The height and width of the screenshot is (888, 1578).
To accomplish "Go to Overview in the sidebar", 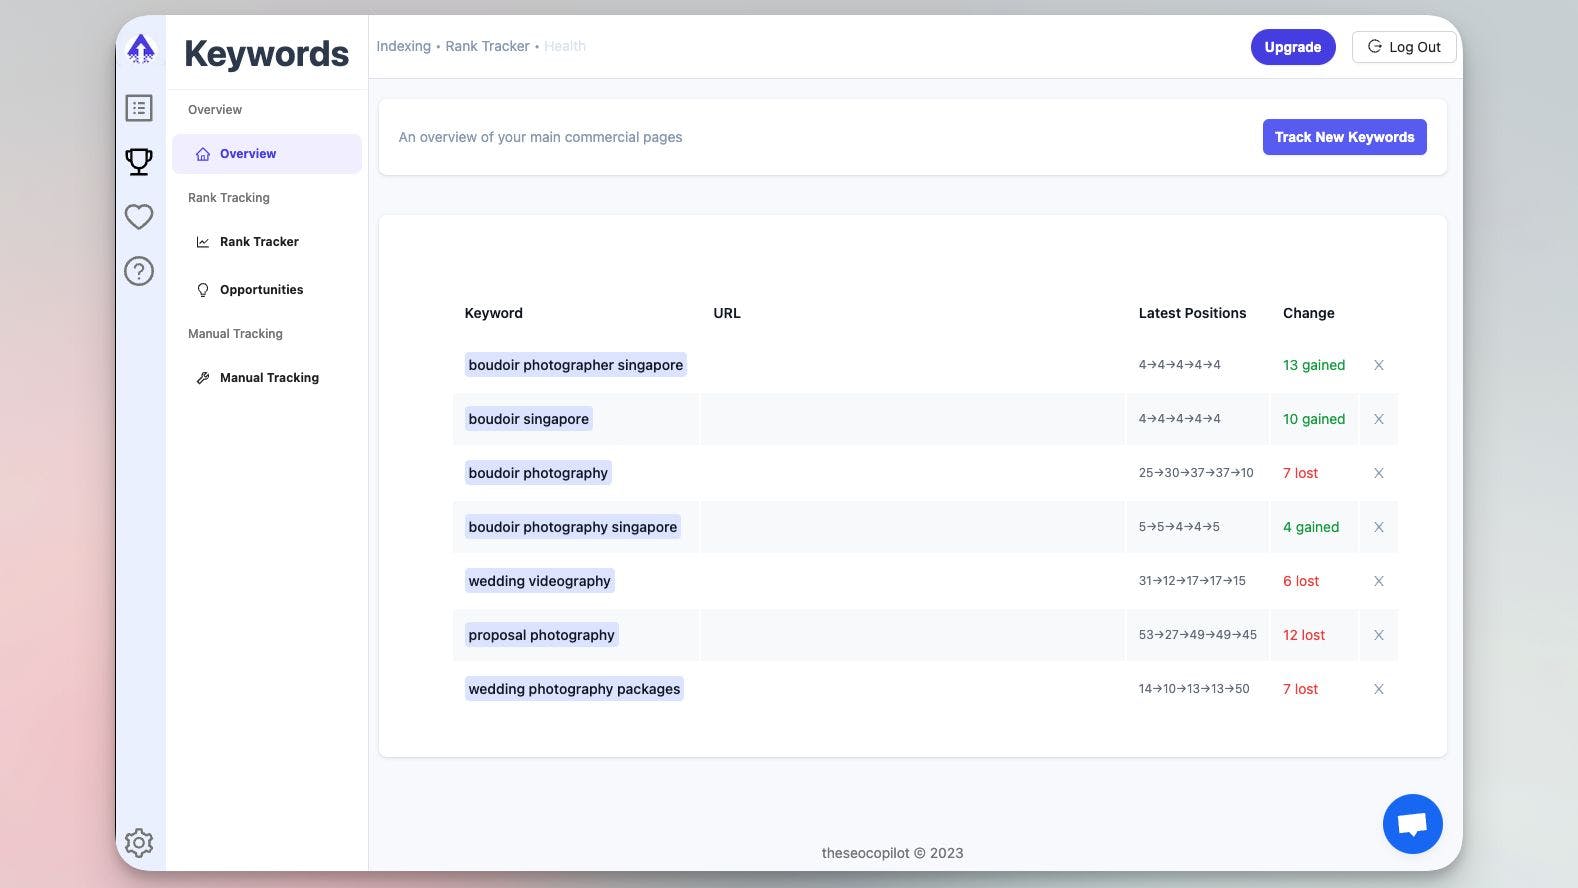I will [x=248, y=154].
